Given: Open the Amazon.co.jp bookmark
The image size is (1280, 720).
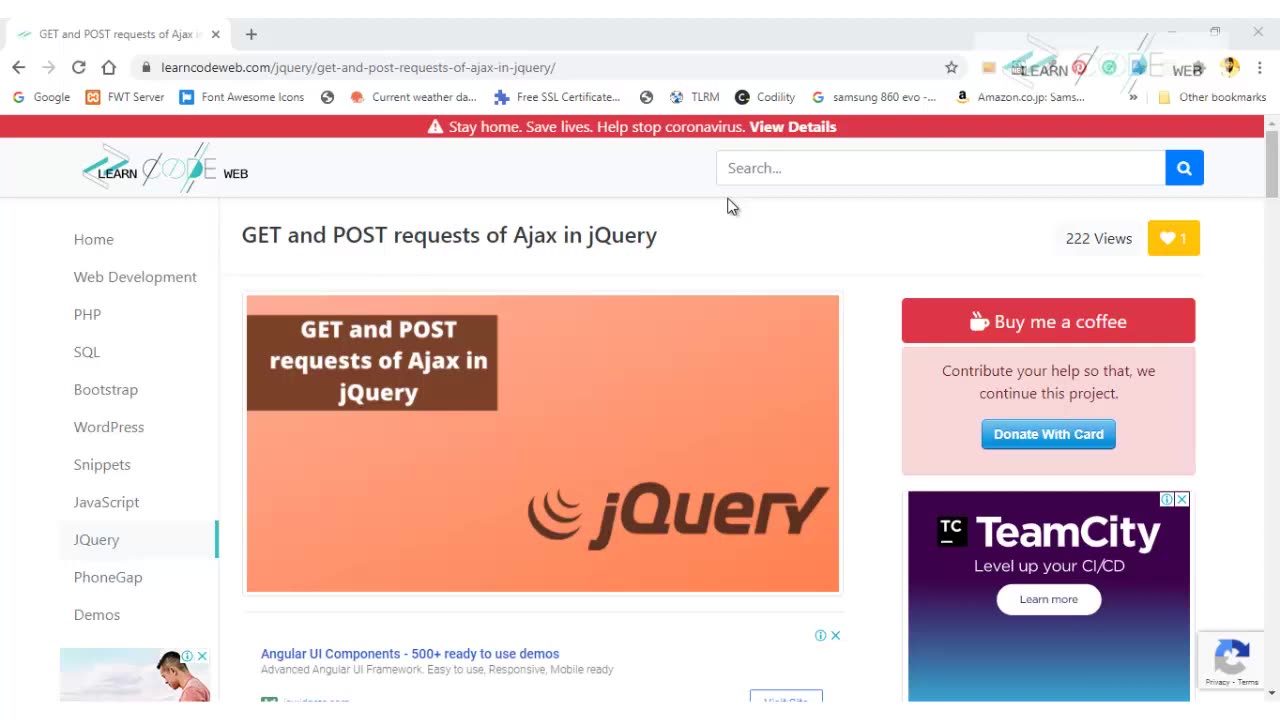Looking at the screenshot, I should (x=1020, y=97).
